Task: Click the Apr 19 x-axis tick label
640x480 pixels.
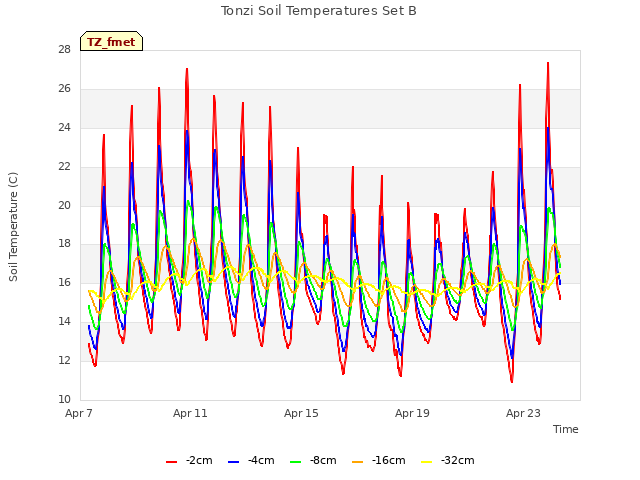Action: [x=412, y=413]
